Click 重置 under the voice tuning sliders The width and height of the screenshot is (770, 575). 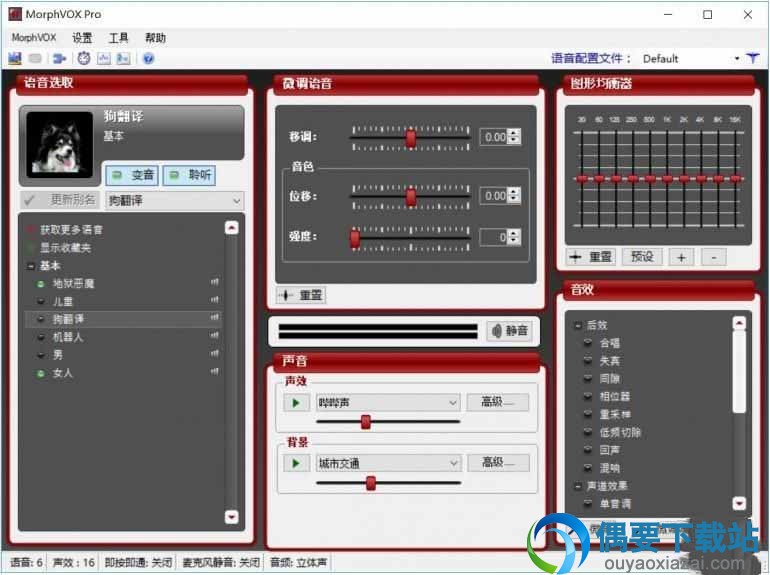301,295
